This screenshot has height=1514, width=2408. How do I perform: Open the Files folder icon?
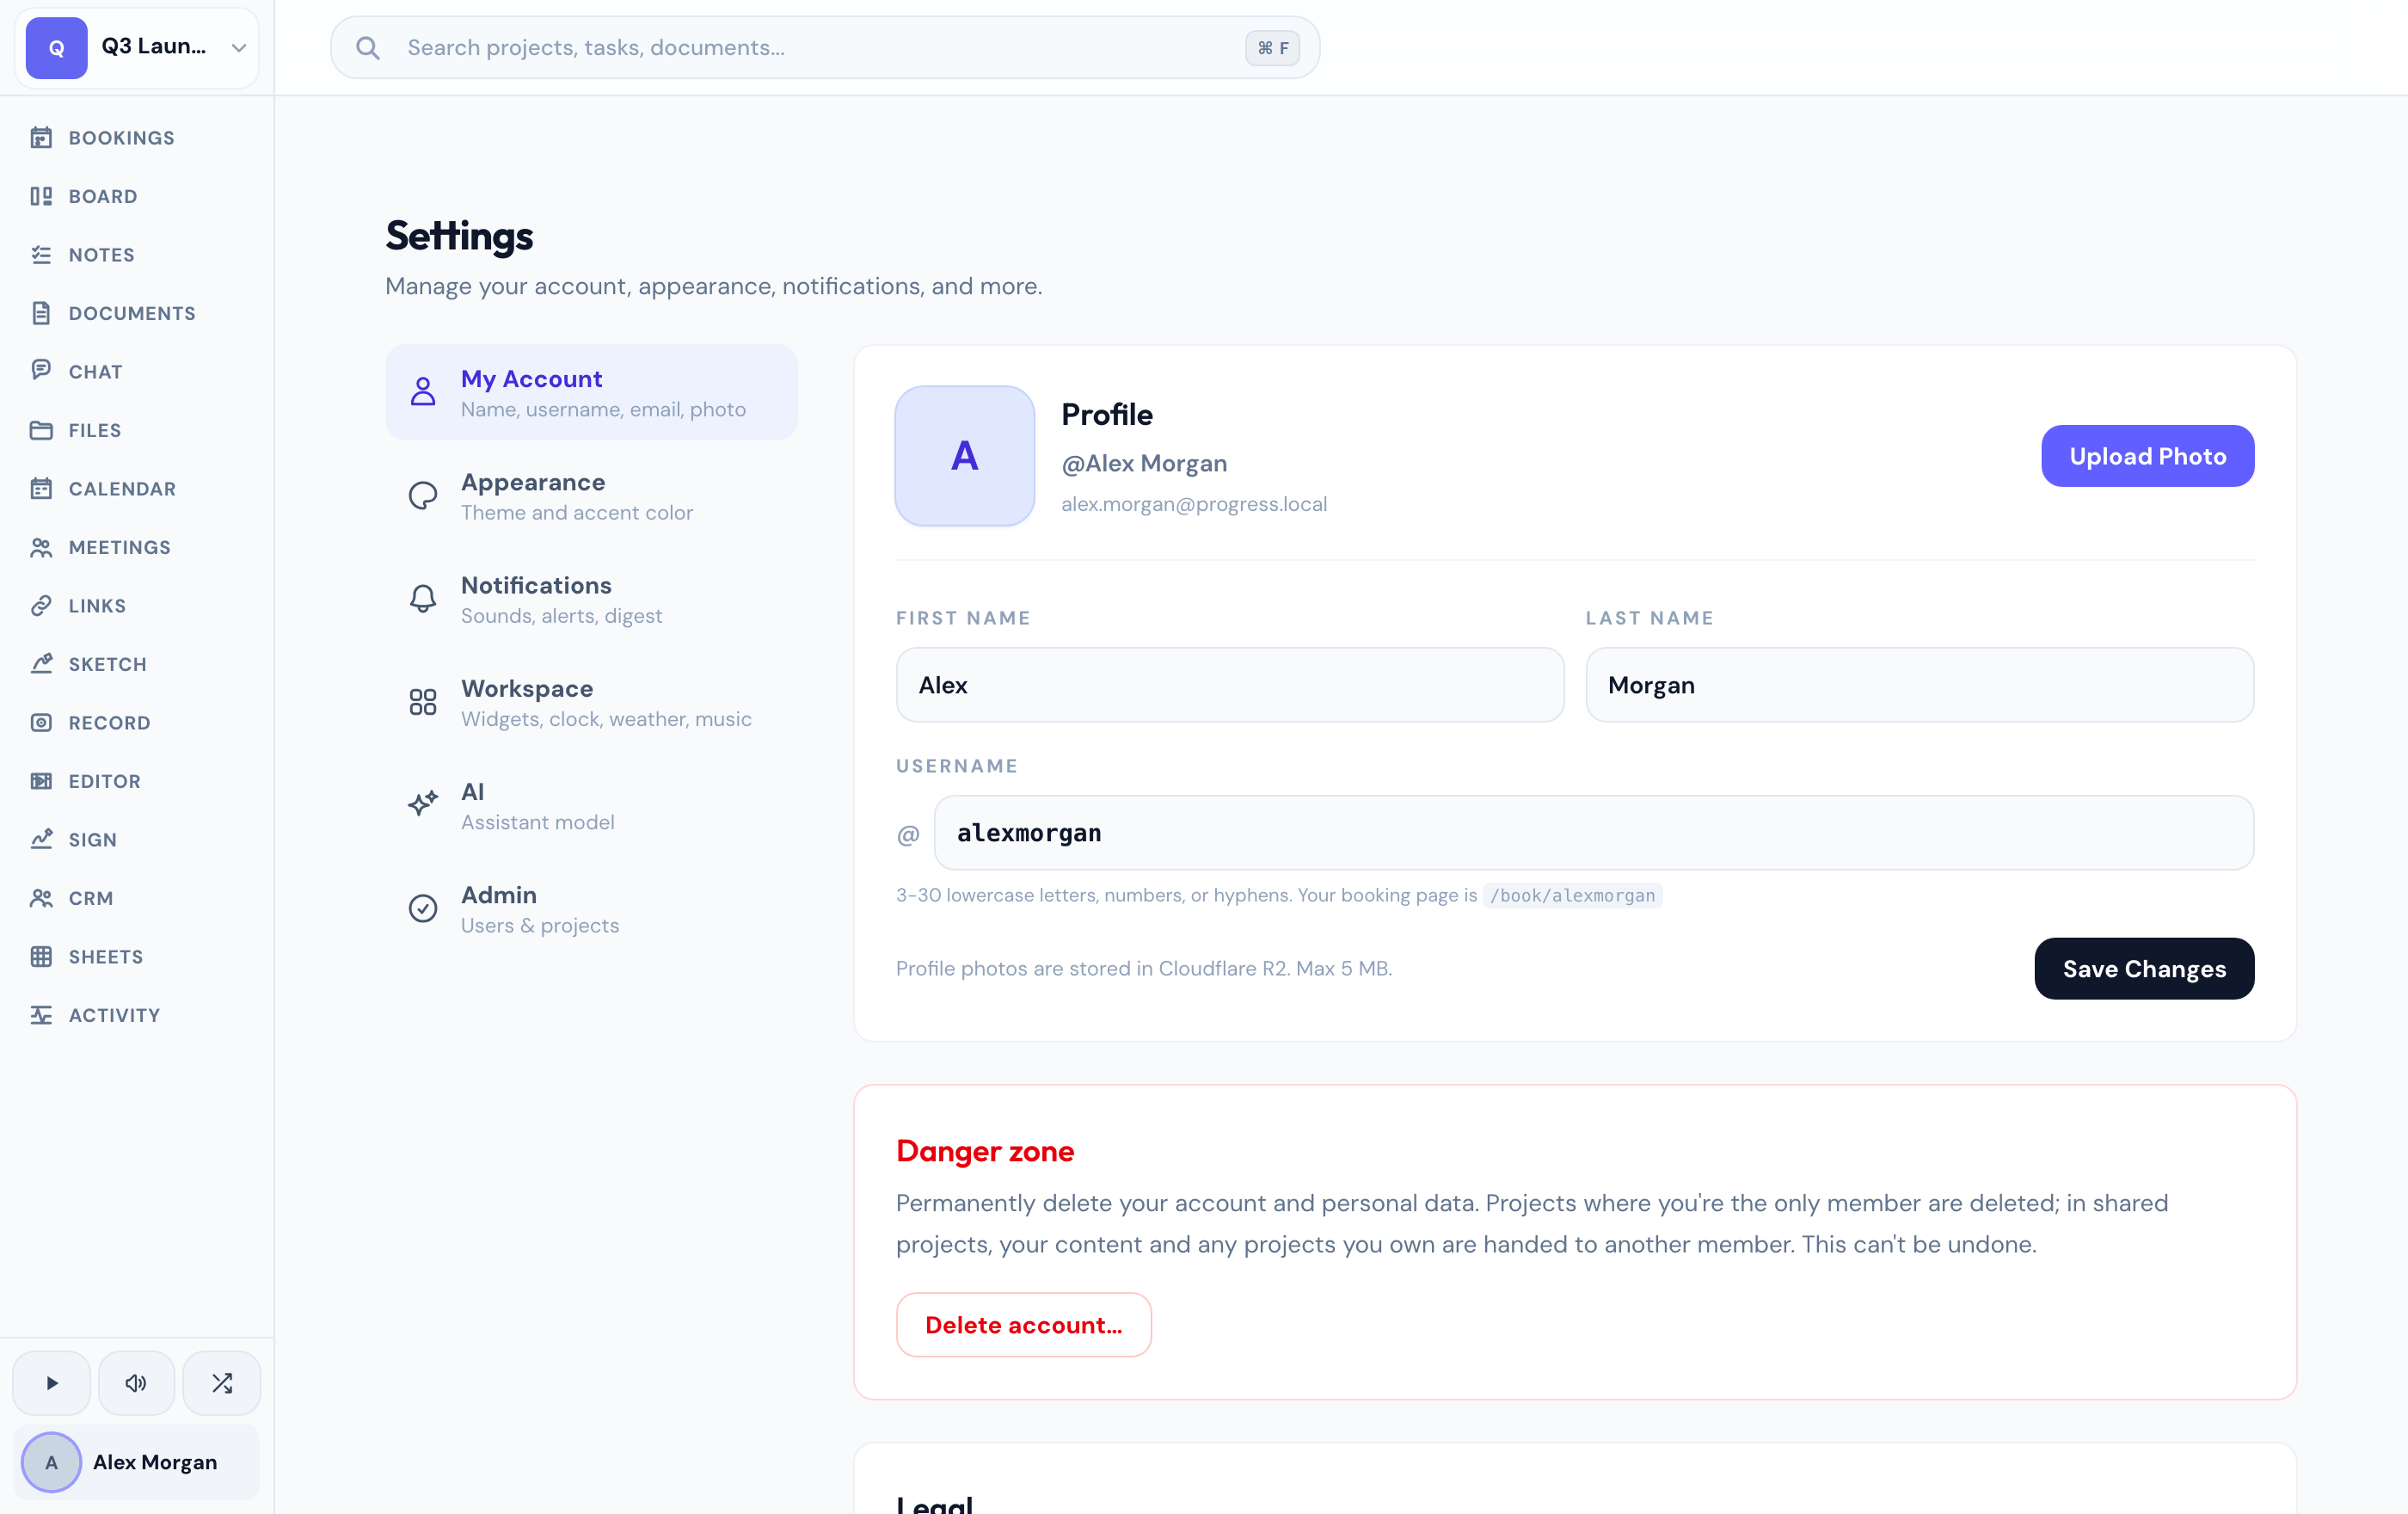click(41, 430)
